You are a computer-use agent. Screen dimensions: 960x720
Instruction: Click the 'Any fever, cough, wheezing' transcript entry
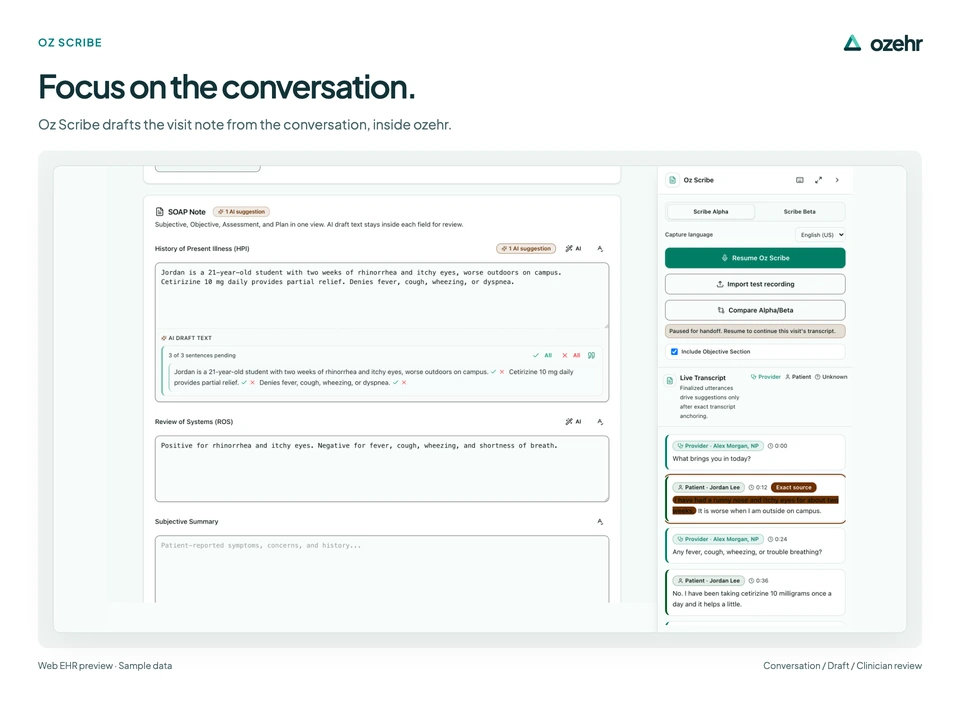[755, 546]
